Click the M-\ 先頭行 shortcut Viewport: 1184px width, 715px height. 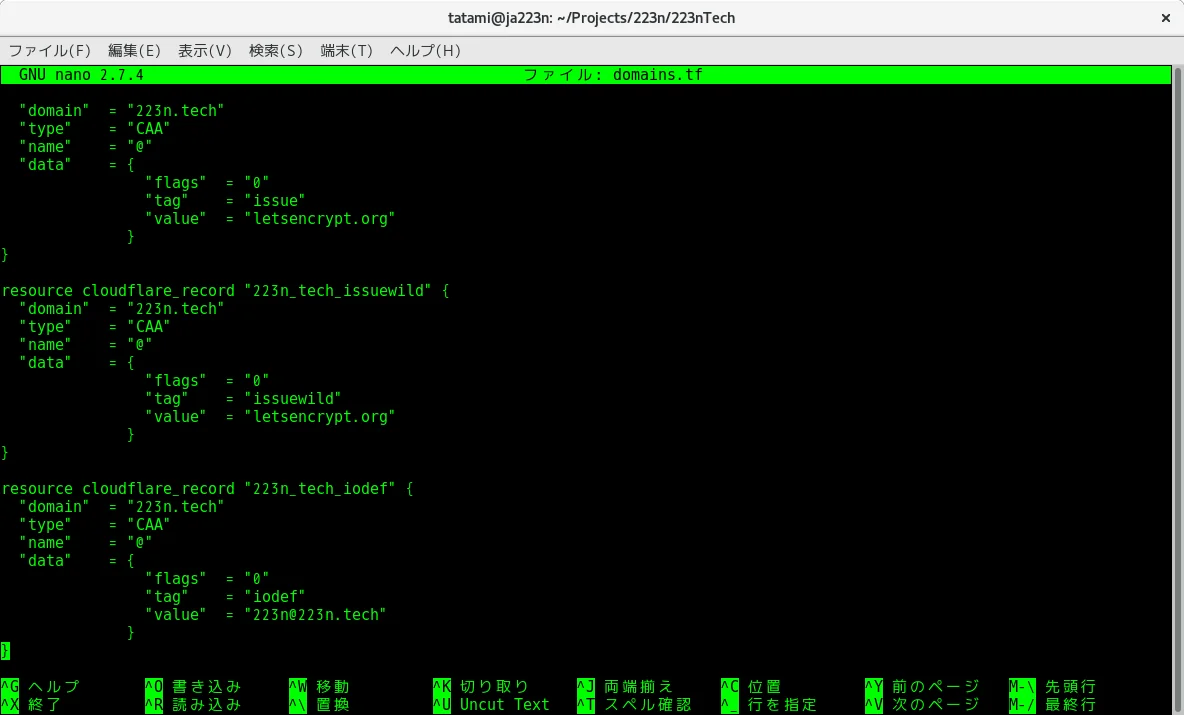1053,686
